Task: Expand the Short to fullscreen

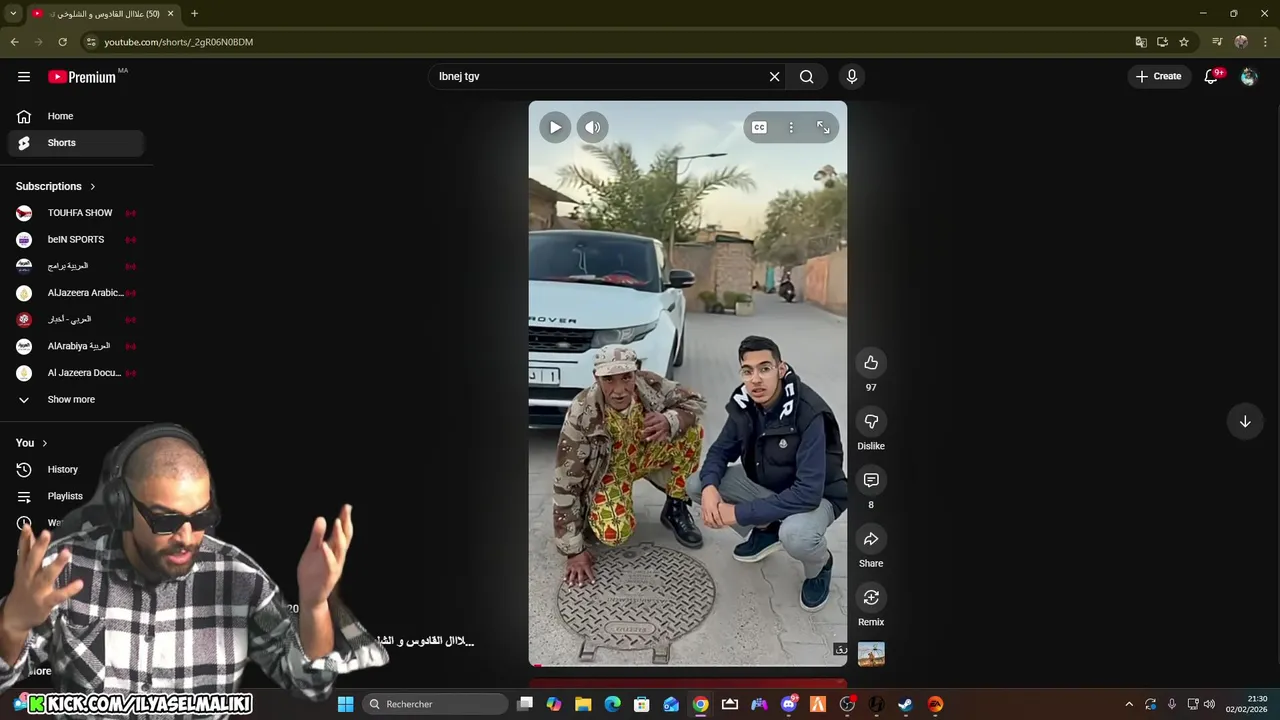Action: point(823,127)
